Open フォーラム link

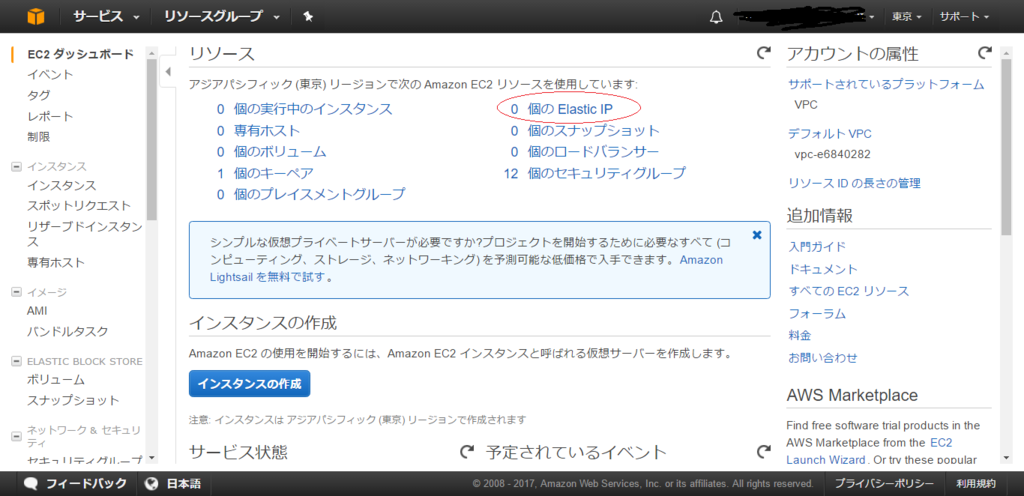[817, 313]
